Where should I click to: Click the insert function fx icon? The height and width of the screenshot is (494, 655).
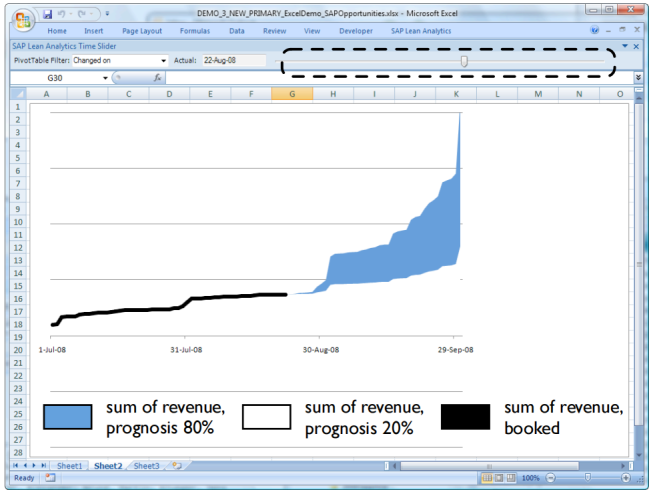pos(157,78)
